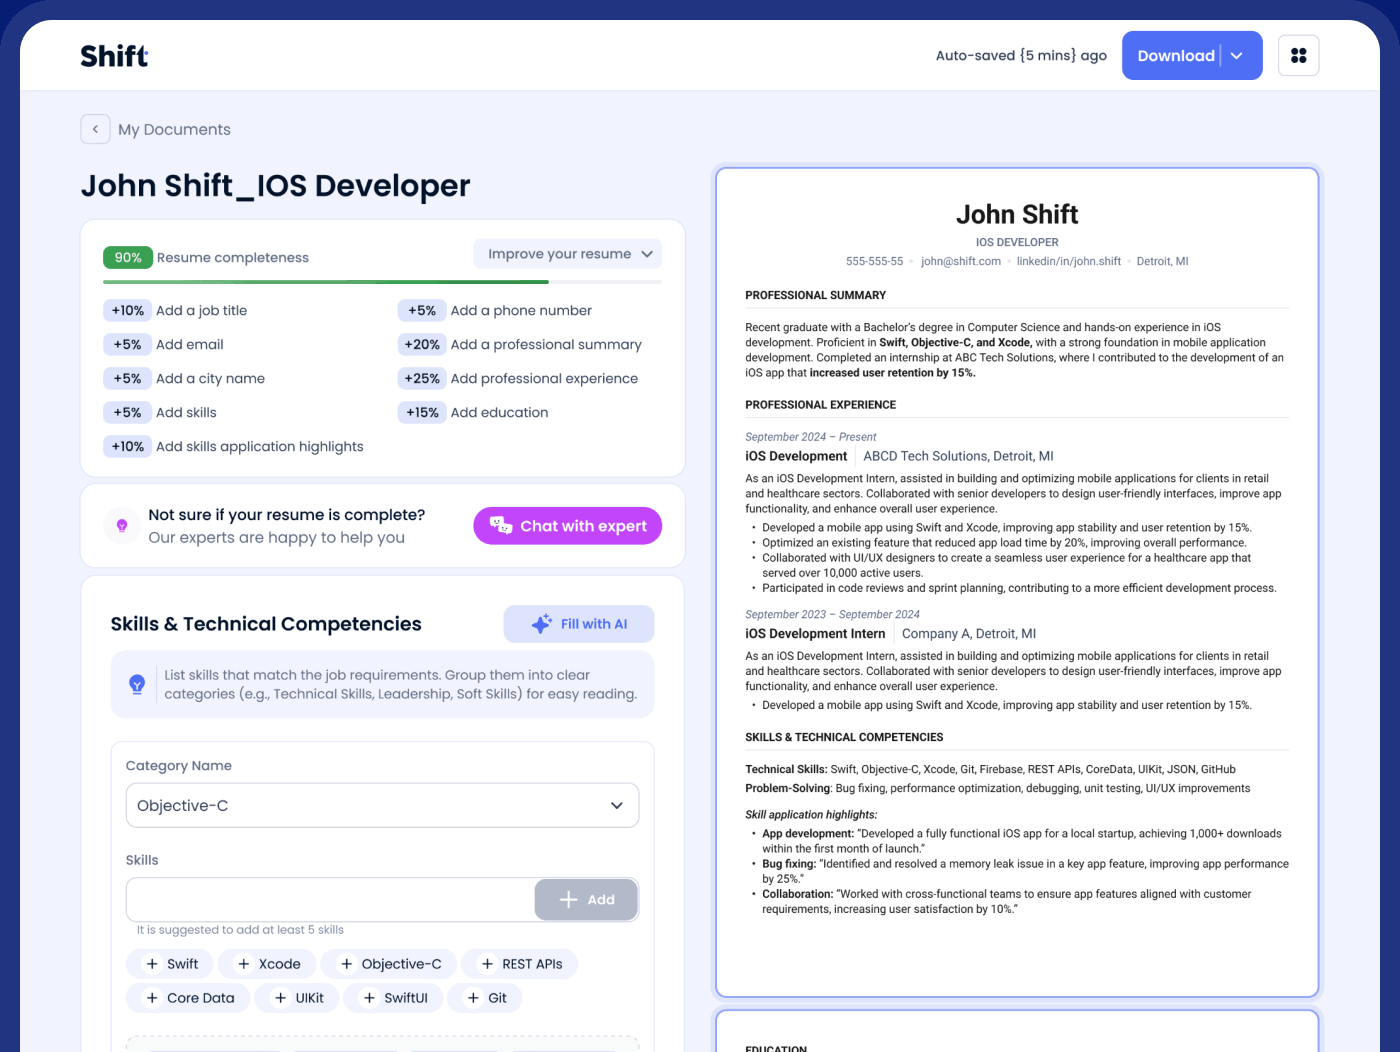Click the Auto-saved status text
Image resolution: width=1400 pixels, height=1052 pixels.
pyautogui.click(x=1021, y=56)
